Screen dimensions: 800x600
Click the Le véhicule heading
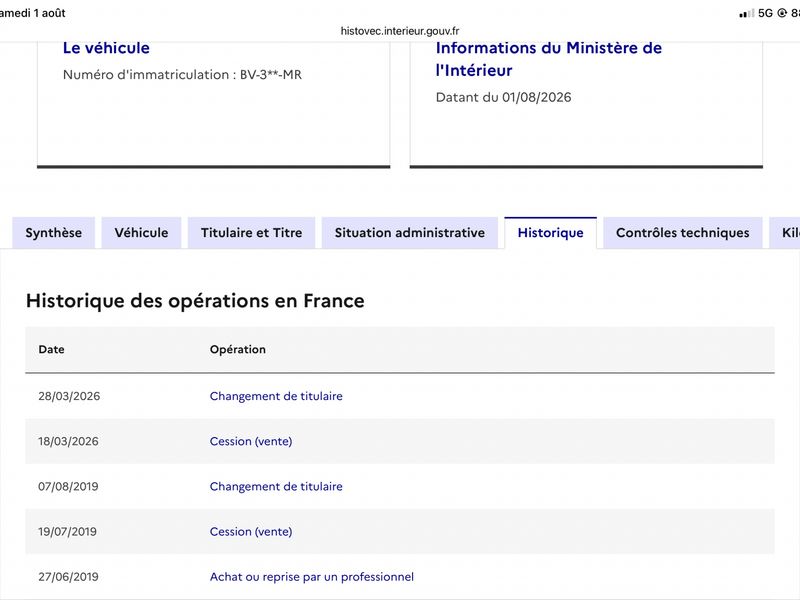tap(106, 48)
